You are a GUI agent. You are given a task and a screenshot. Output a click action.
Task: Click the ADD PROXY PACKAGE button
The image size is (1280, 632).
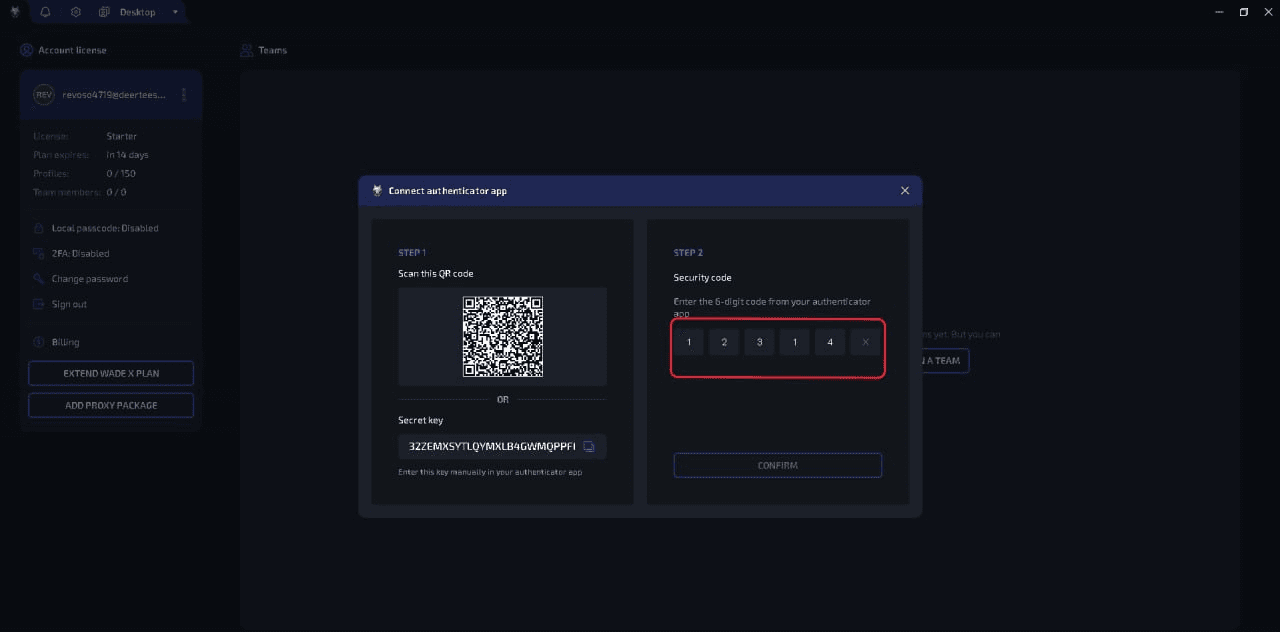111,405
